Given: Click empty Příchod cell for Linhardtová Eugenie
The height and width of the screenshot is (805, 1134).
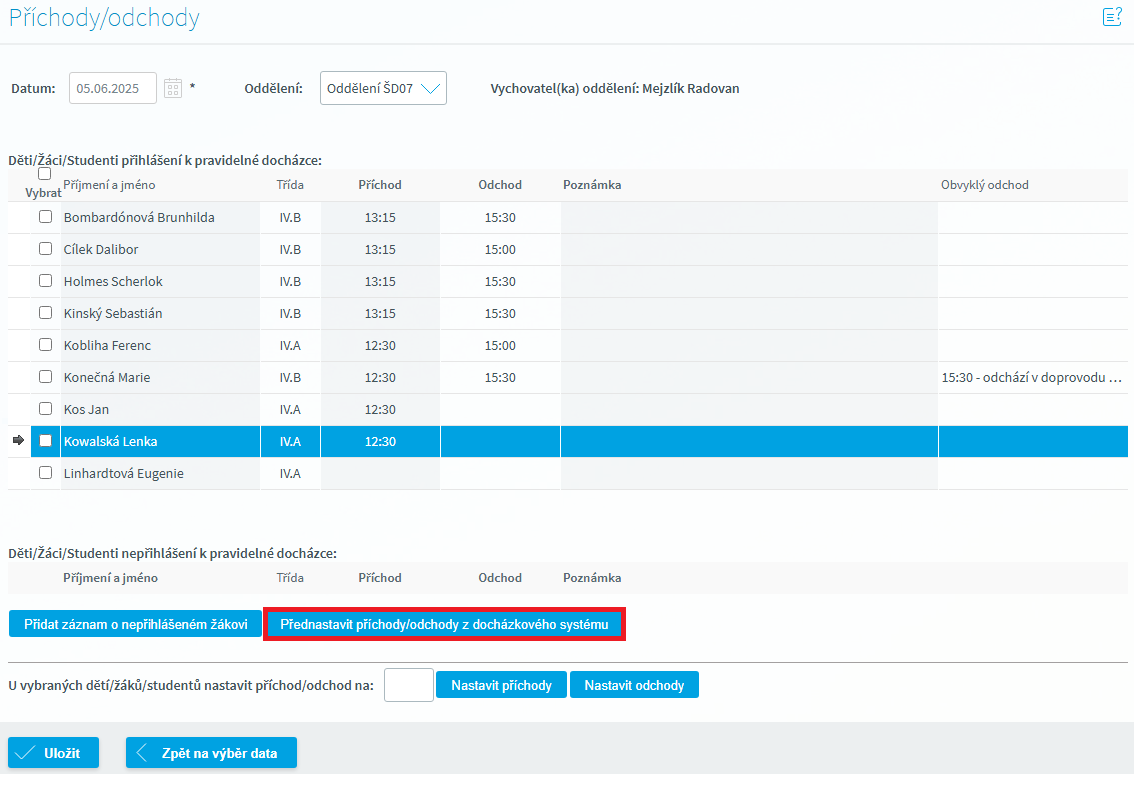Looking at the screenshot, I should pyautogui.click(x=380, y=474).
